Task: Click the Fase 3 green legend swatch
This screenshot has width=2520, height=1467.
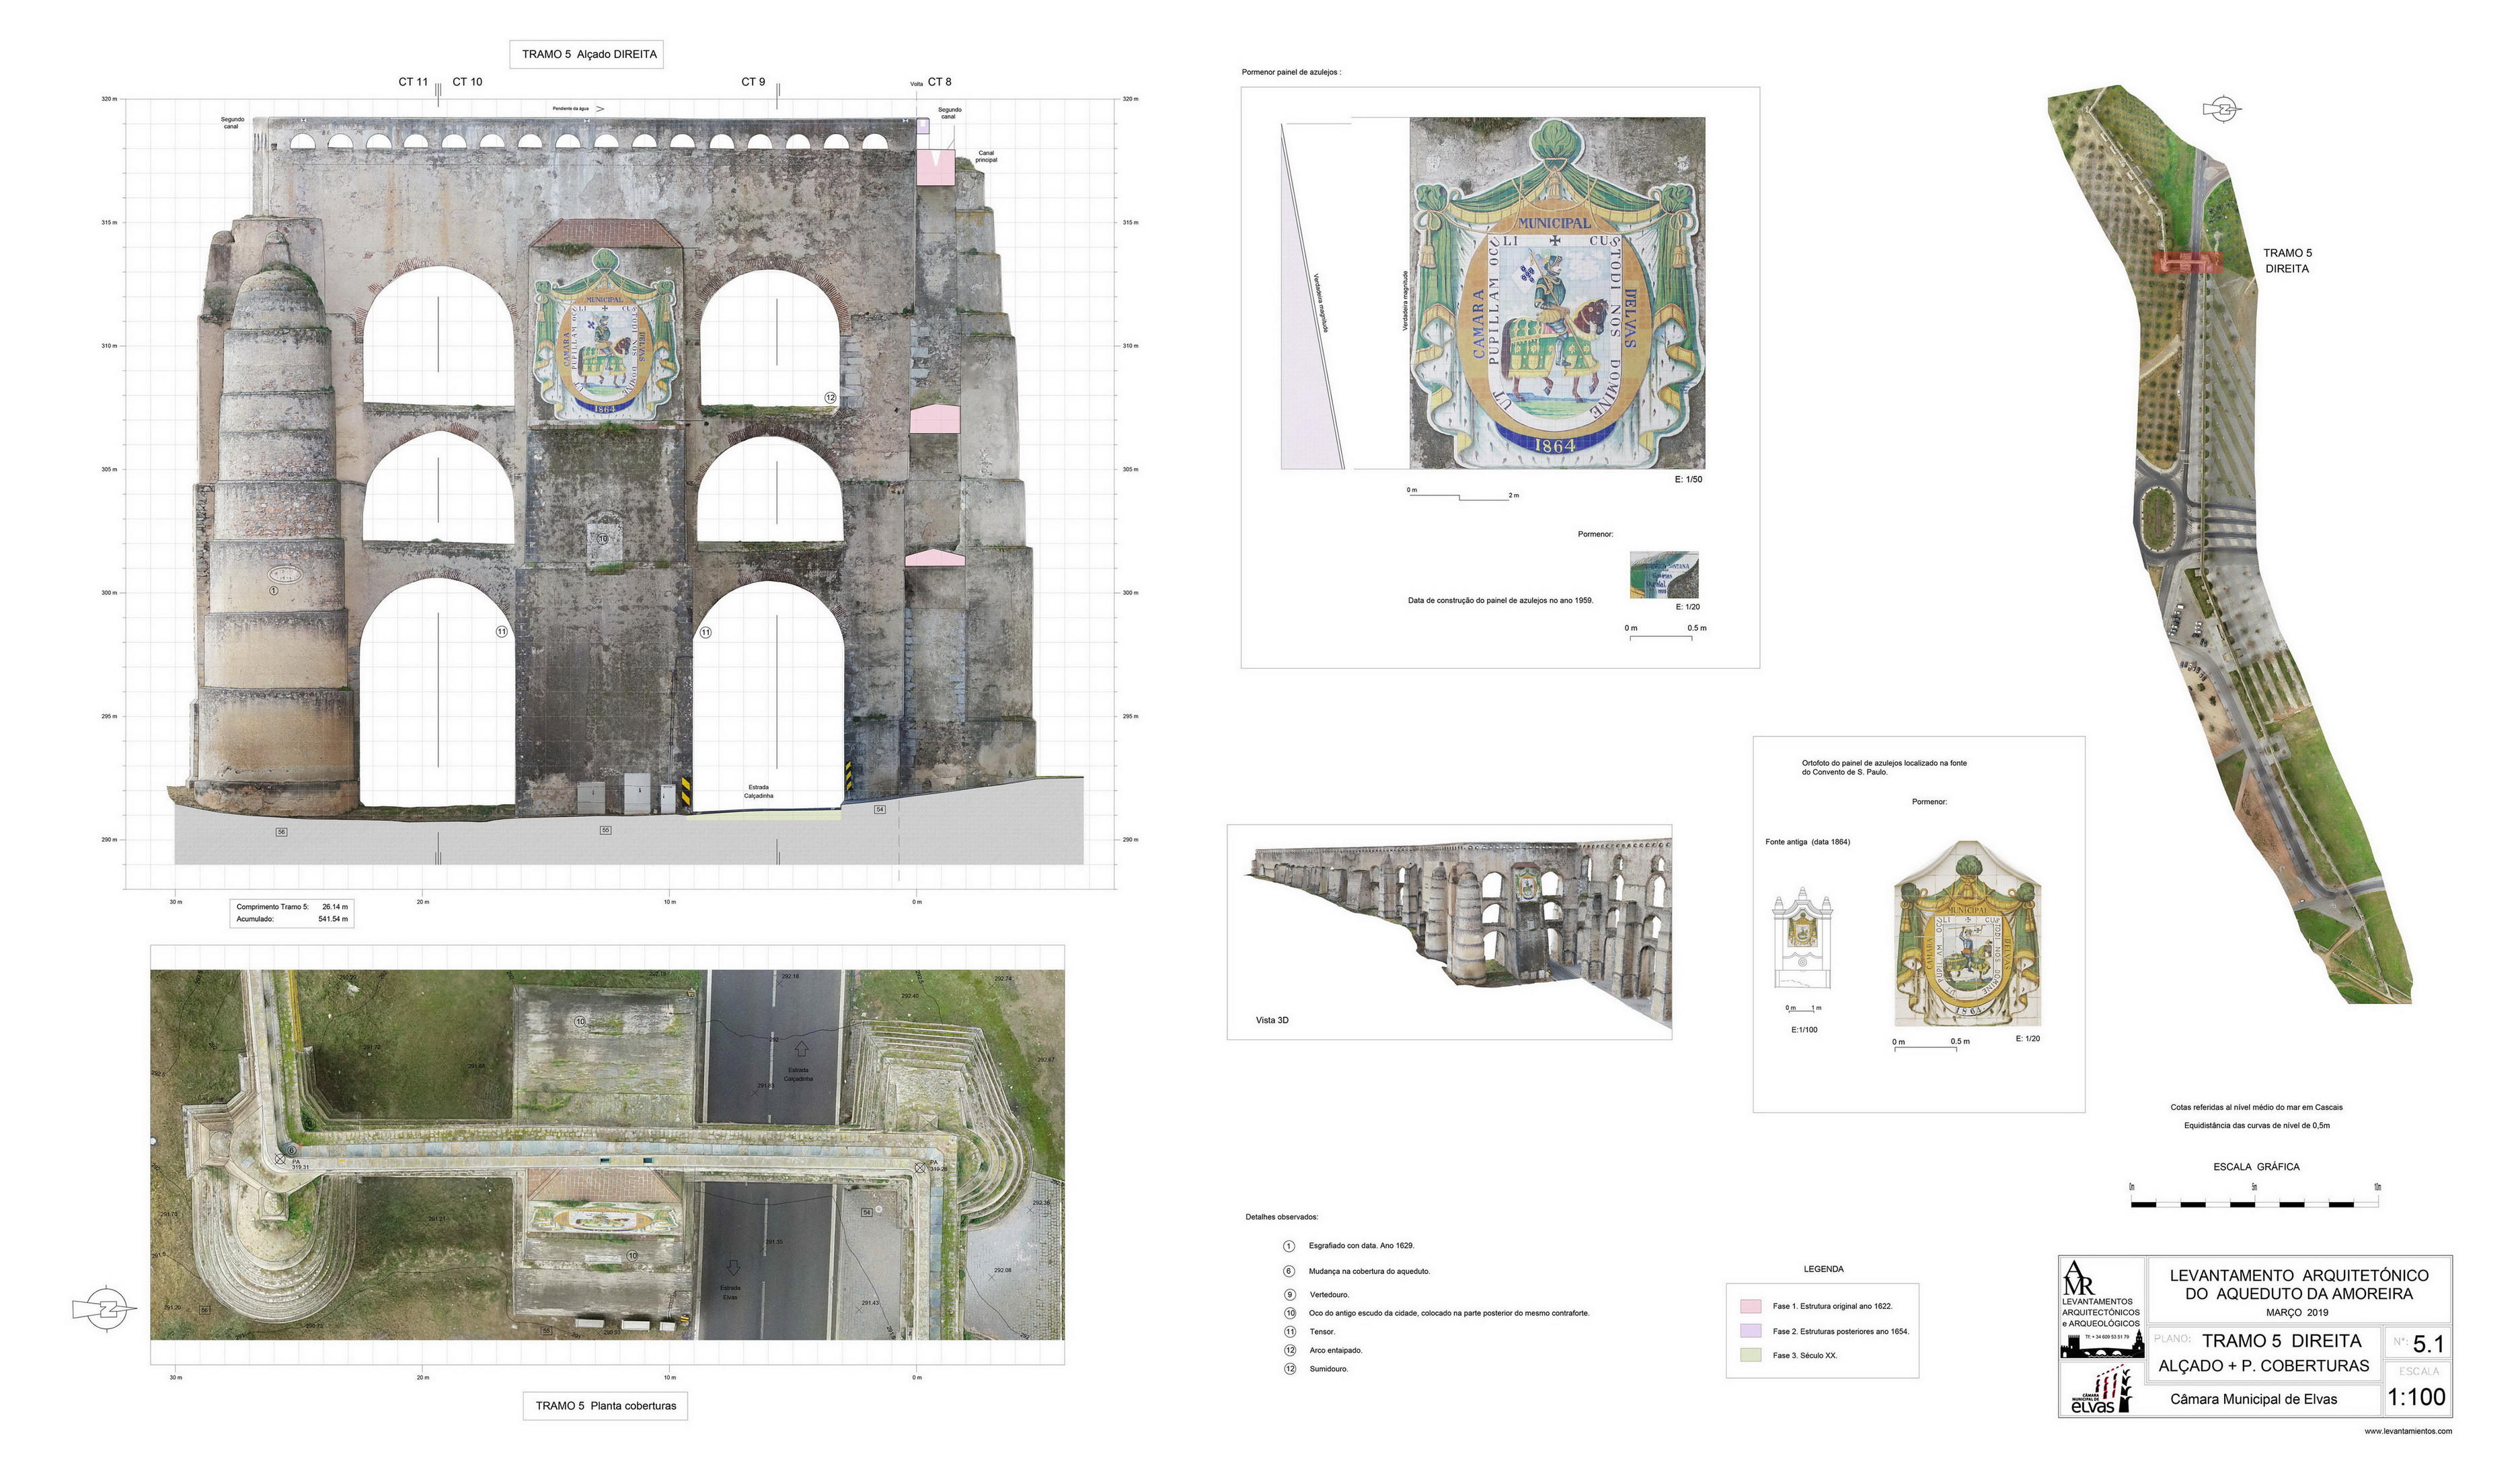Action: pyautogui.click(x=1750, y=1355)
